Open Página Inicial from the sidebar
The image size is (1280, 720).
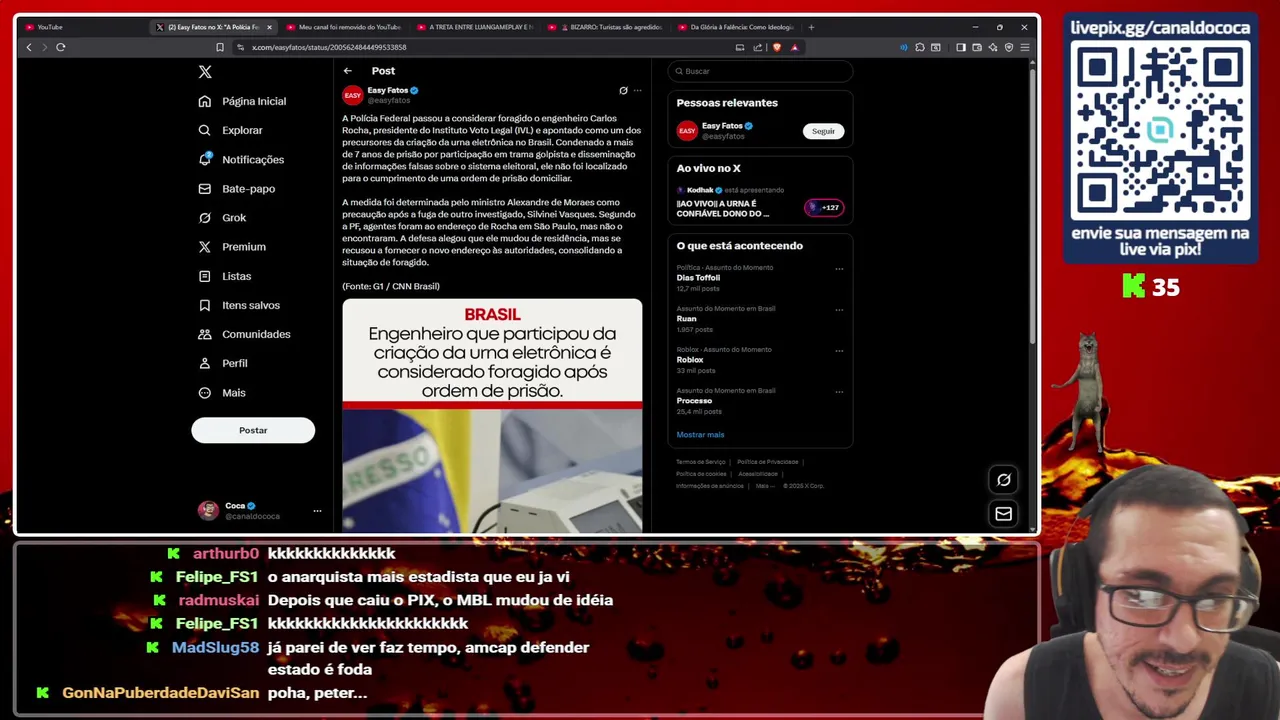pyautogui.click(x=242, y=101)
